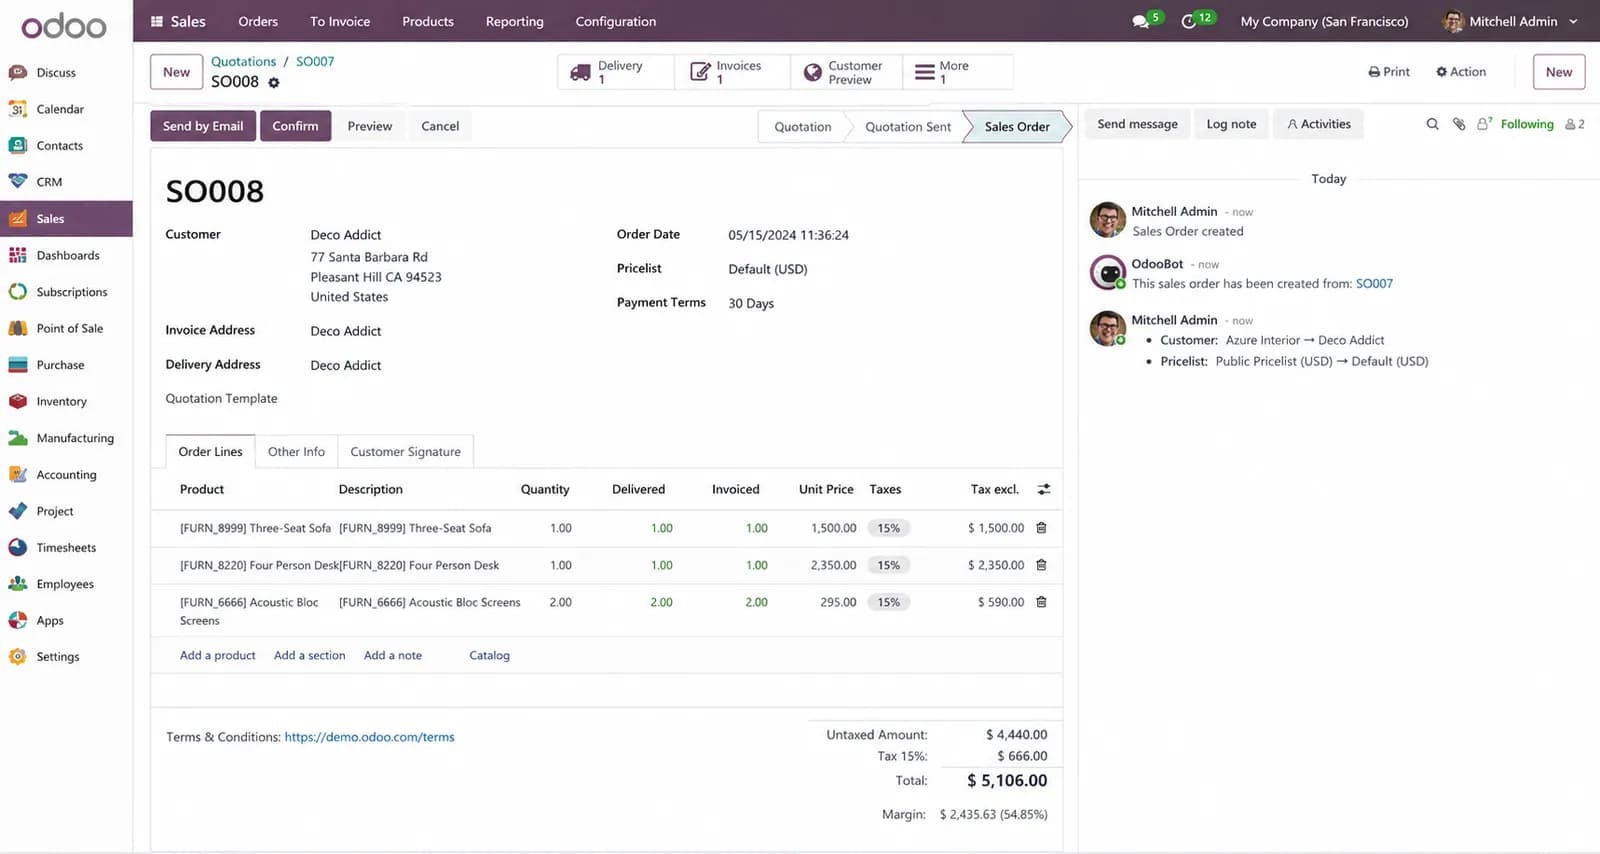
Task: Switch company via My Company (San Francisco)
Action: point(1324,21)
